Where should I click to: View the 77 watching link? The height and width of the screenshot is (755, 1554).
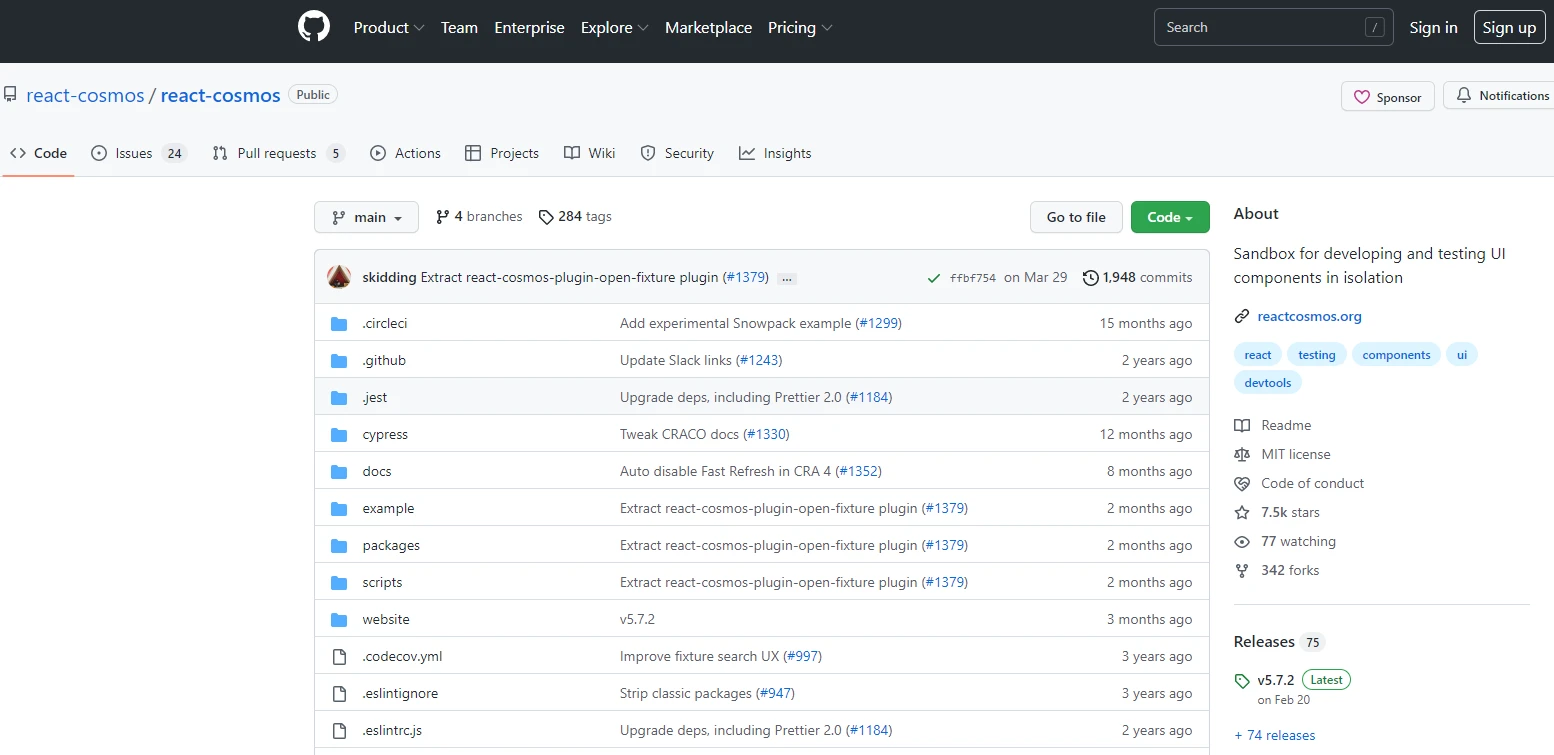click(1285, 542)
